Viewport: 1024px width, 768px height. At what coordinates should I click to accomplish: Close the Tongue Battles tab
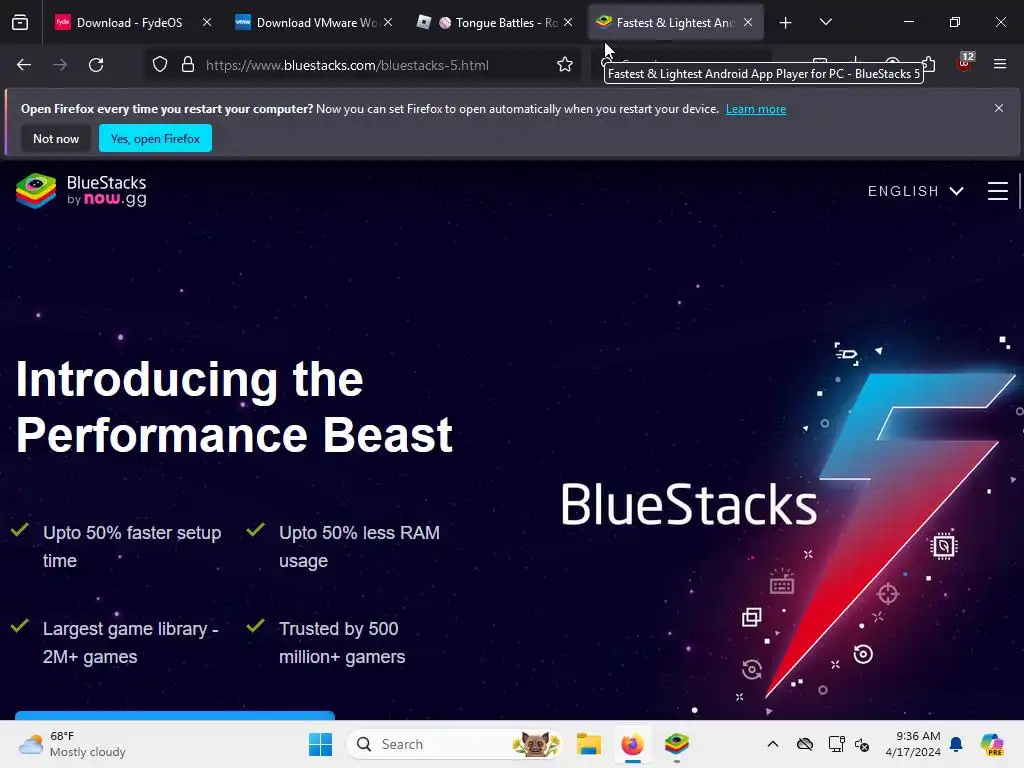pyautogui.click(x=568, y=22)
